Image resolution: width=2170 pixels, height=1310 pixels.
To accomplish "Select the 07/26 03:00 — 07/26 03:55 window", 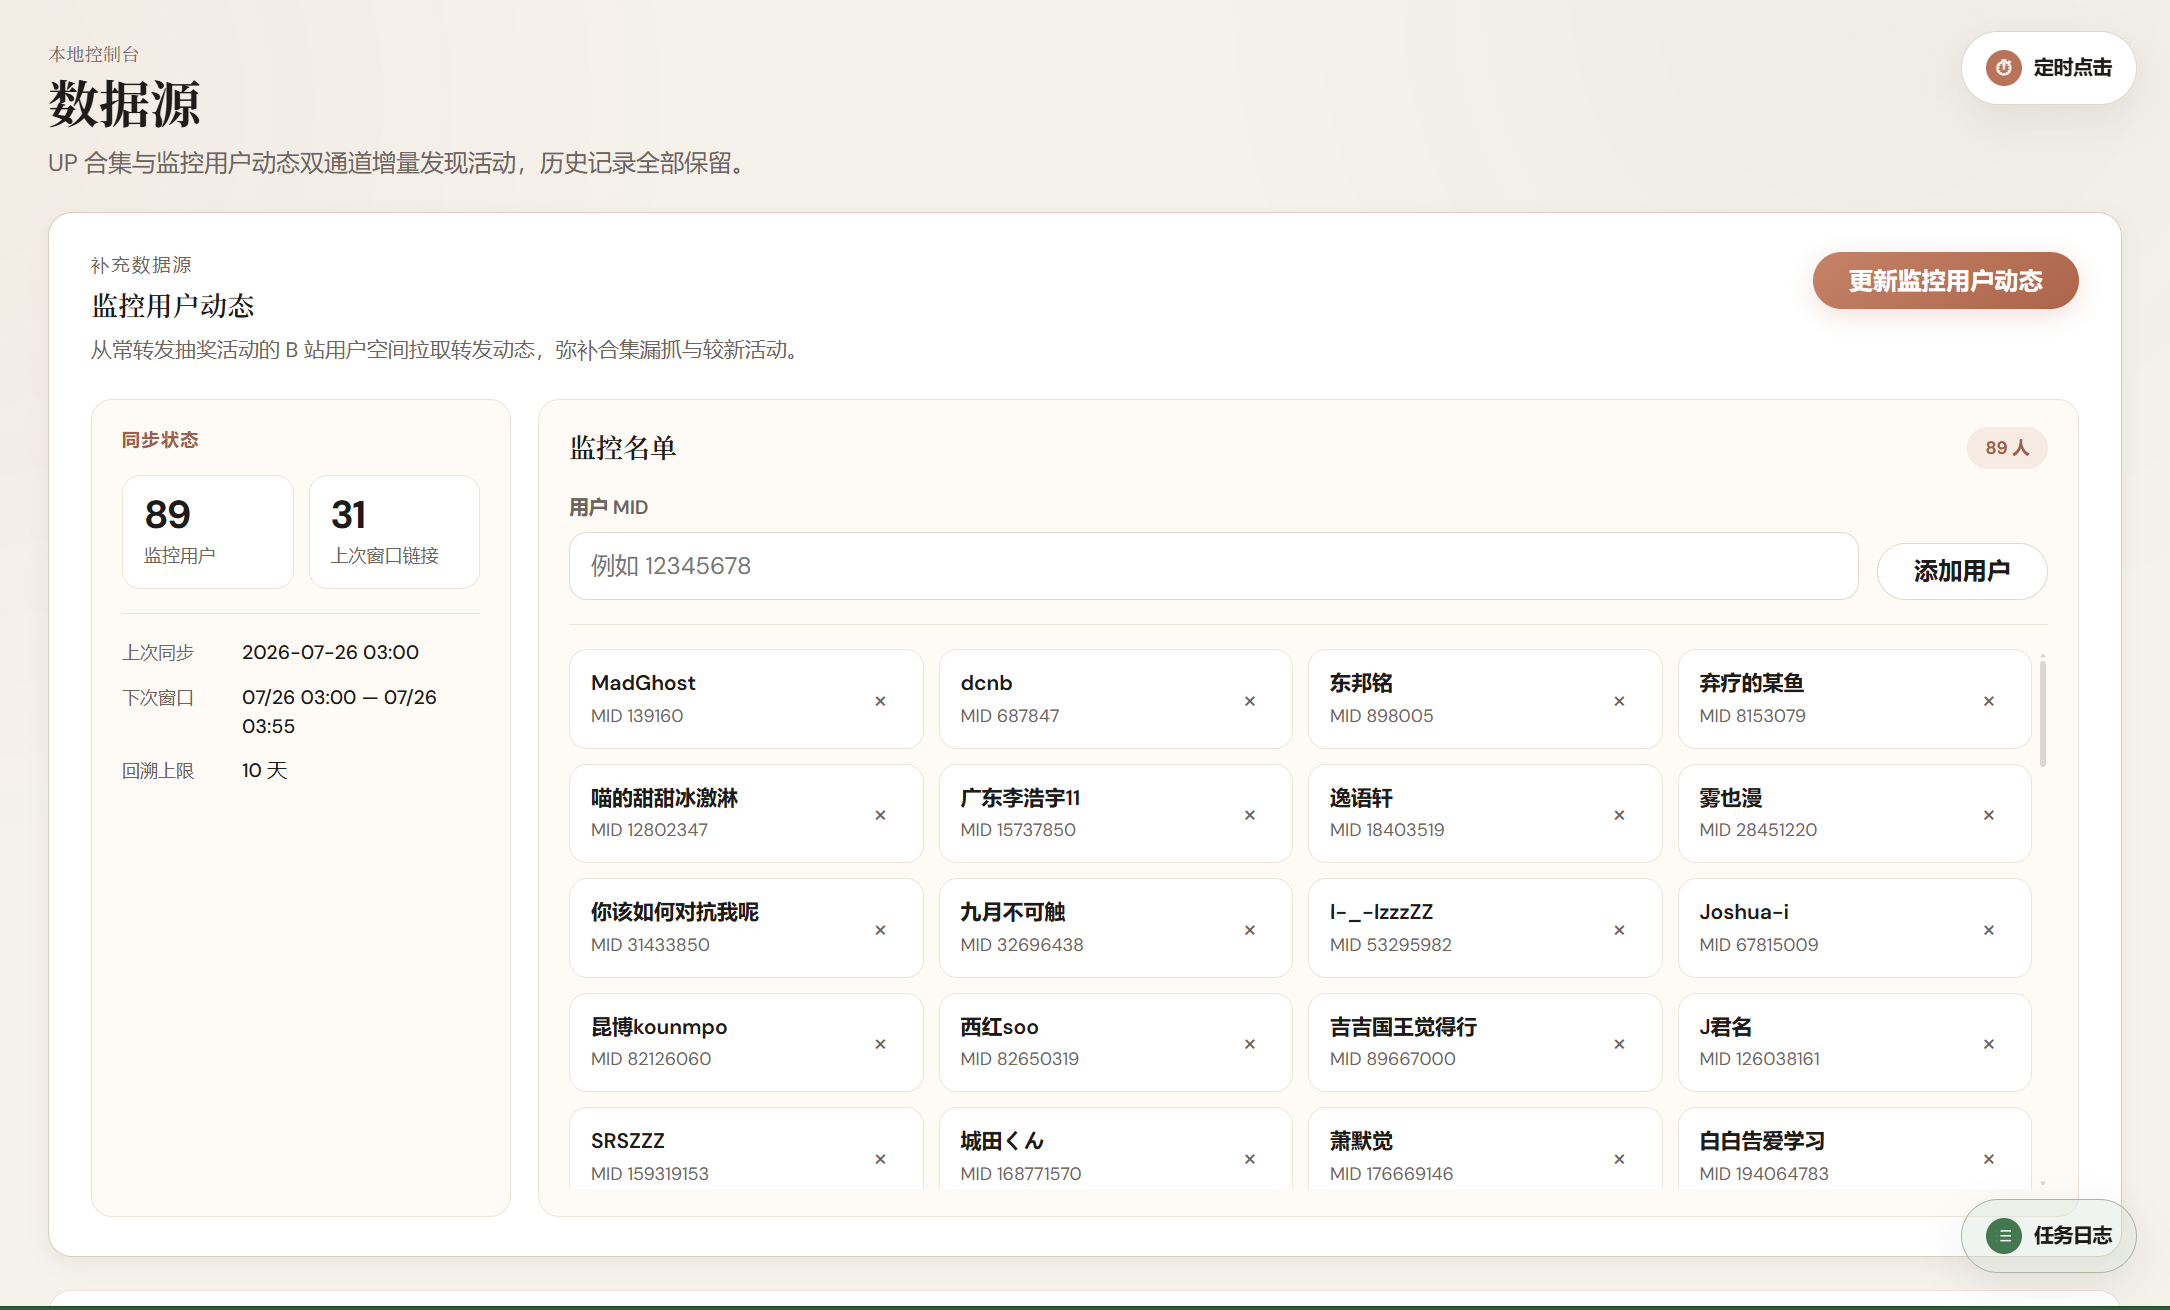I will click(339, 712).
